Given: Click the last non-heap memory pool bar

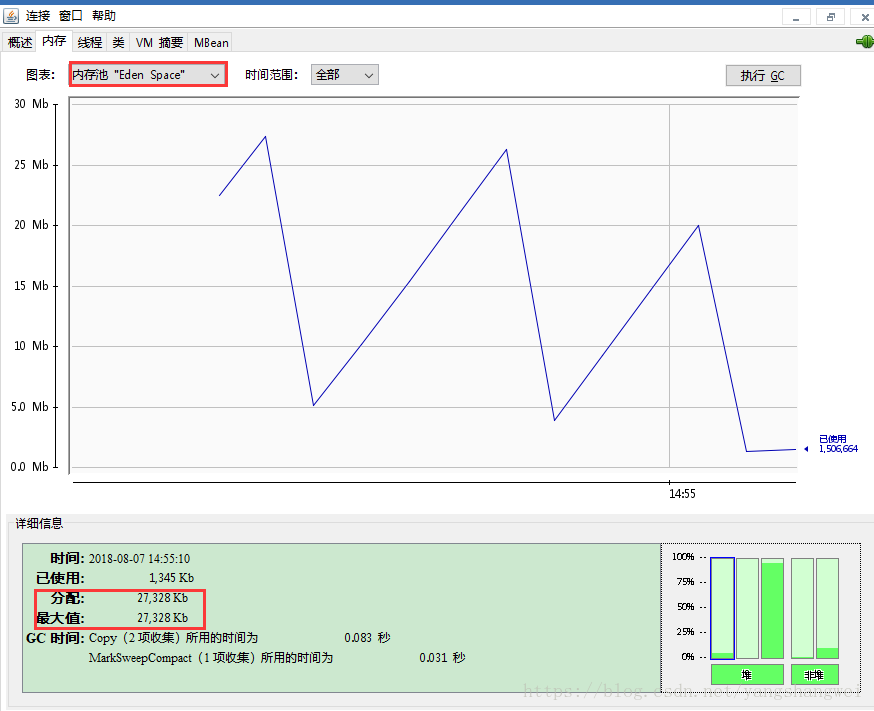Looking at the screenshot, I should pyautogui.click(x=827, y=608).
